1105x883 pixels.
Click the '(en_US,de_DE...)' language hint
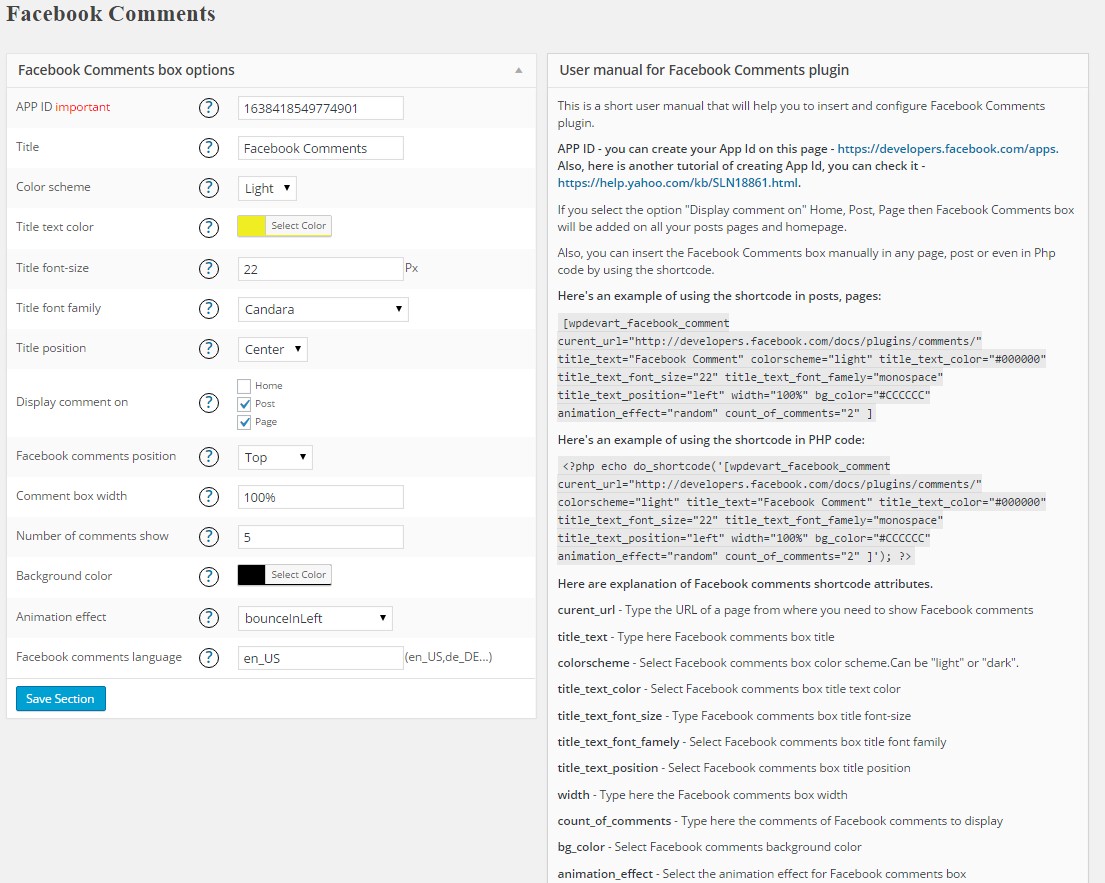448,657
